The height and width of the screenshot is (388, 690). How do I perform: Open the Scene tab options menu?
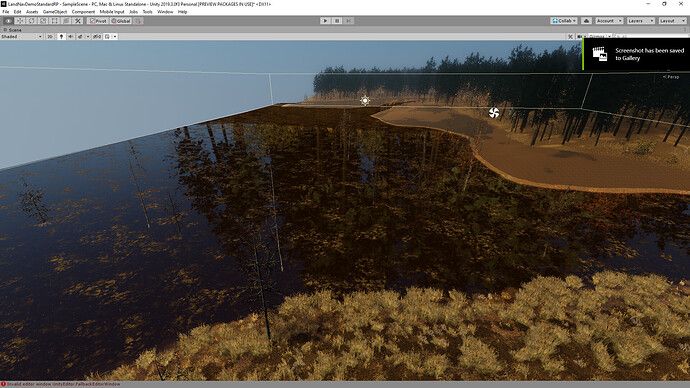pyautogui.click(x=685, y=30)
